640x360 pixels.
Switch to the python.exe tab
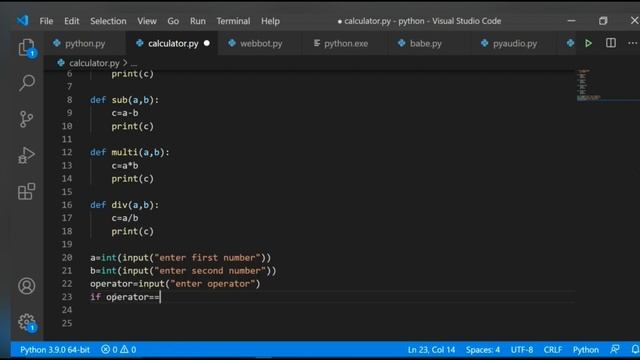click(346, 43)
